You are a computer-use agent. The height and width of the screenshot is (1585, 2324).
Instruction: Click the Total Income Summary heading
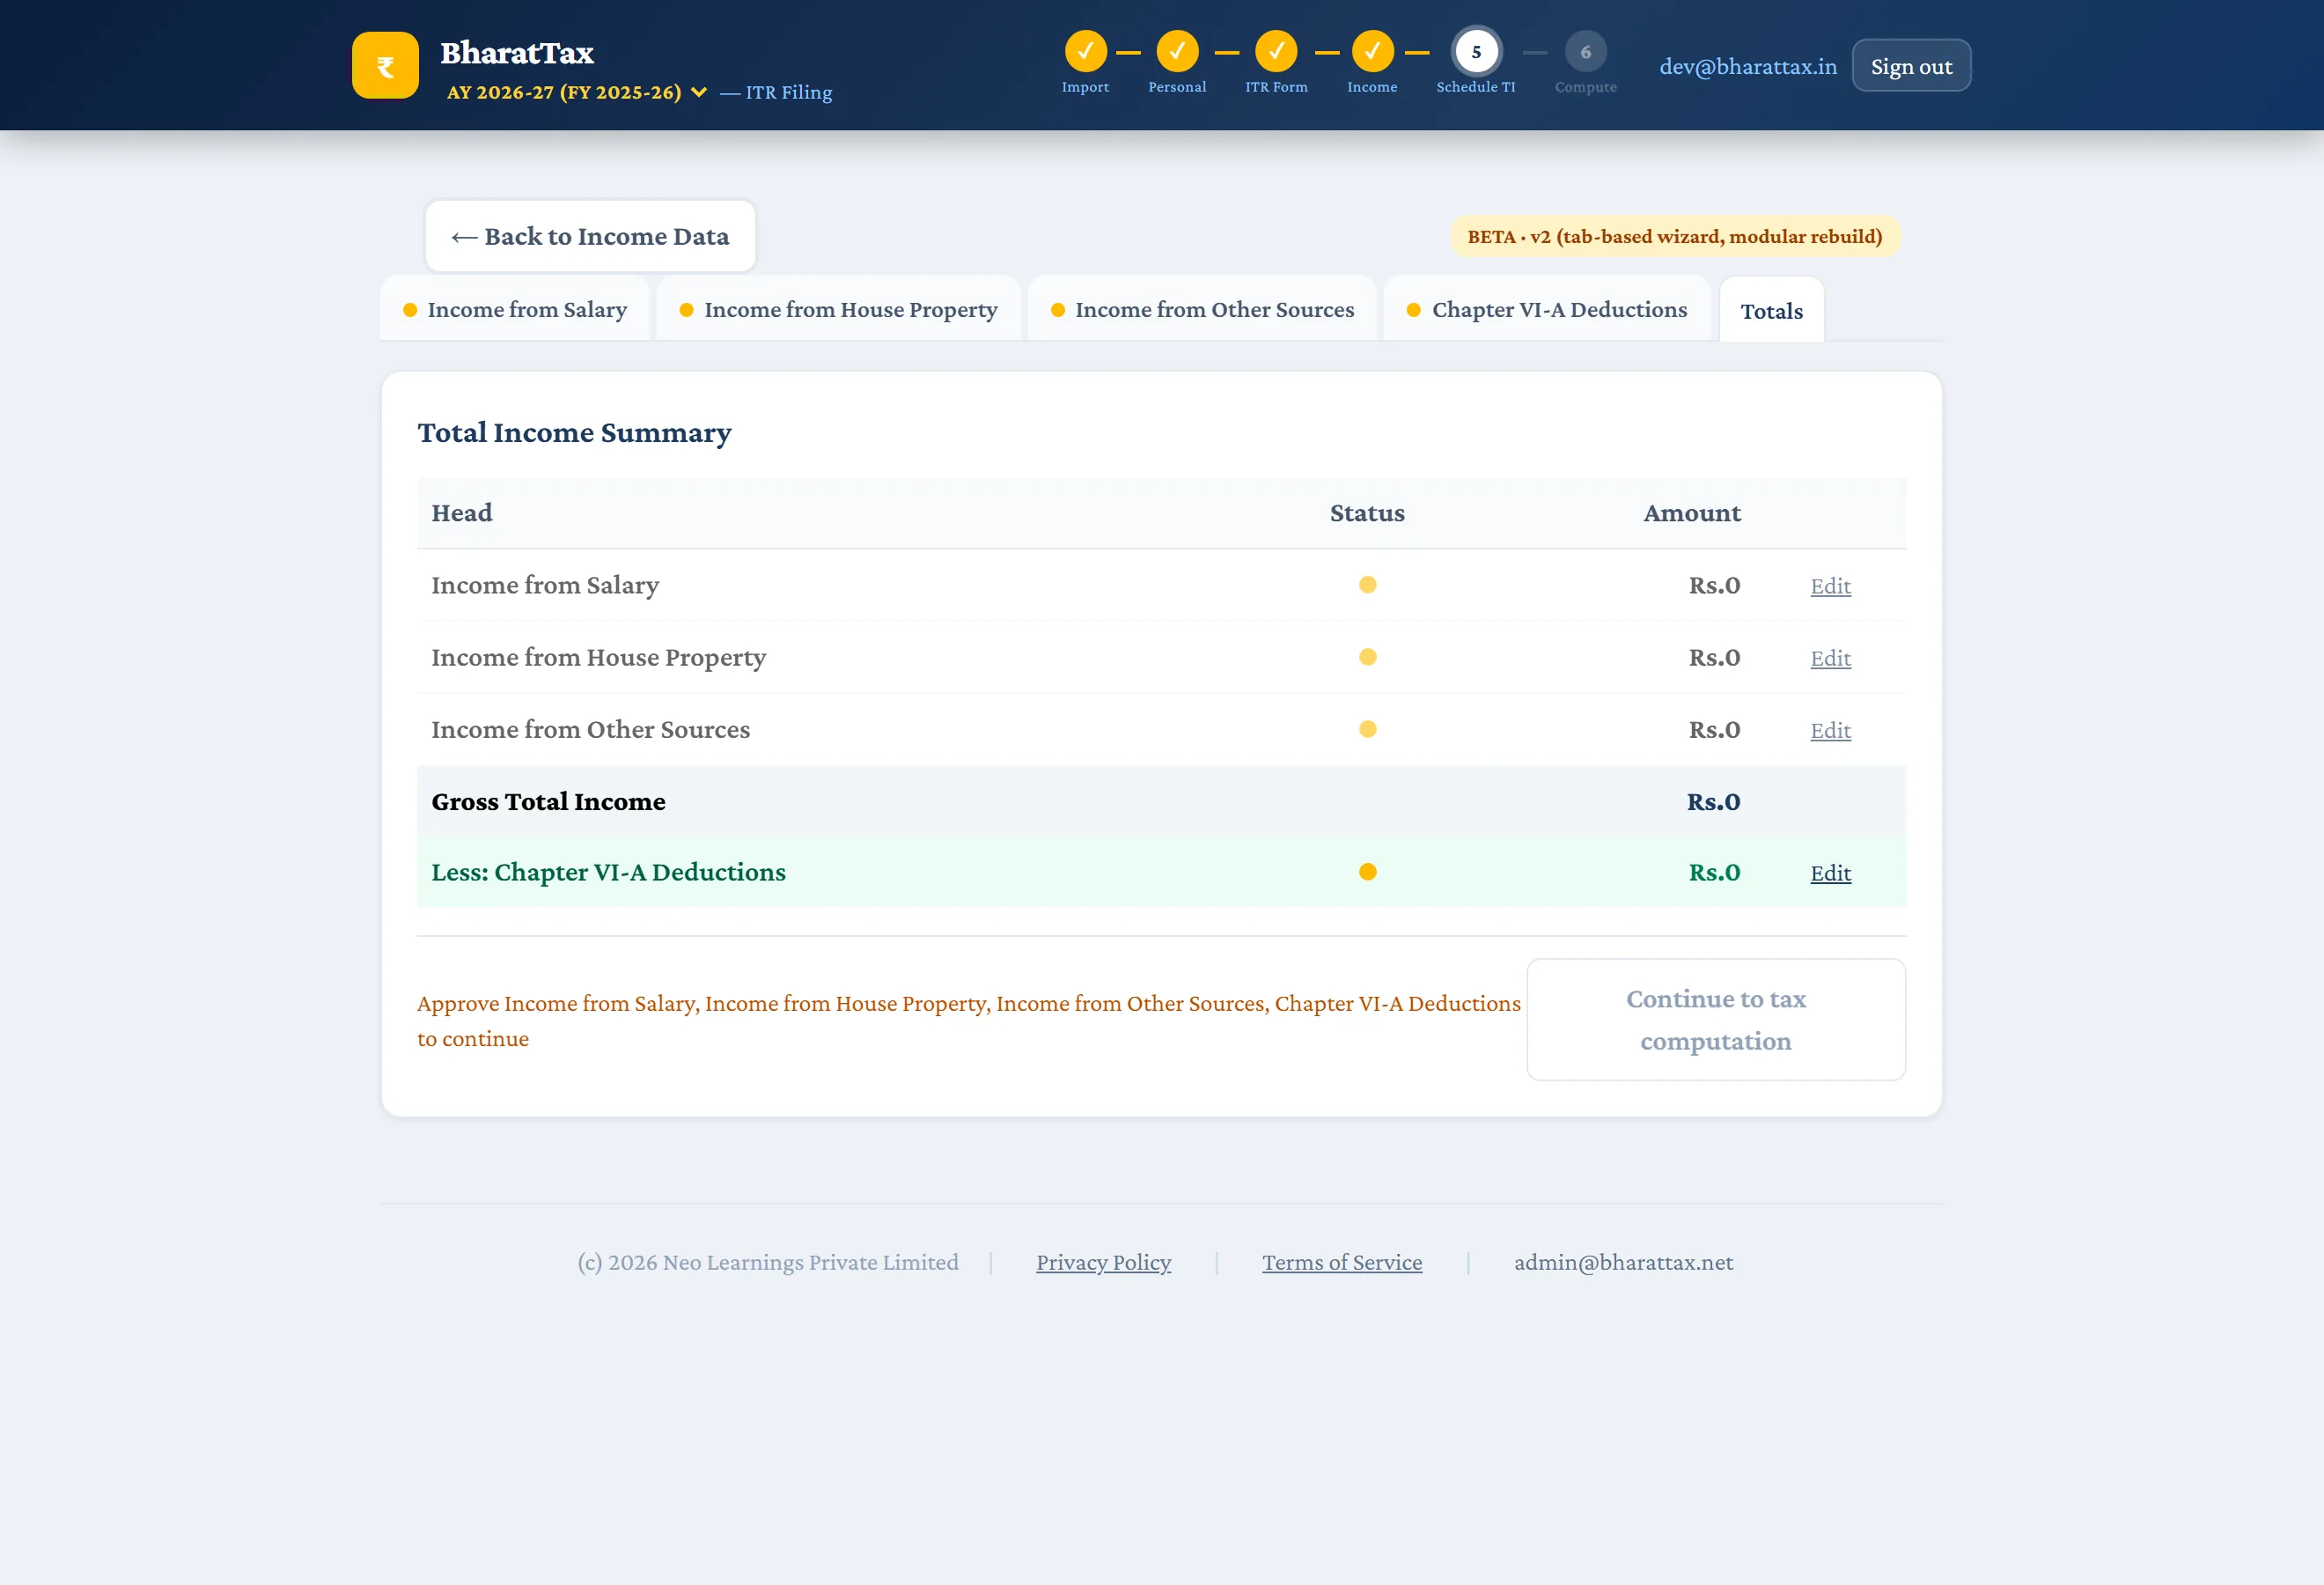coord(574,433)
